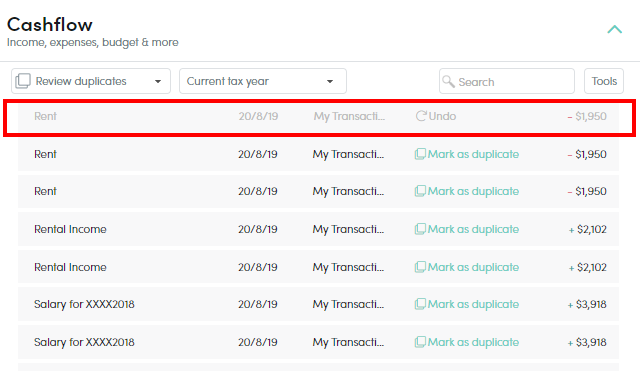Click the greyed-out - $1,950 amount
Image resolution: width=640 pixels, height=371 pixels.
tap(587, 116)
